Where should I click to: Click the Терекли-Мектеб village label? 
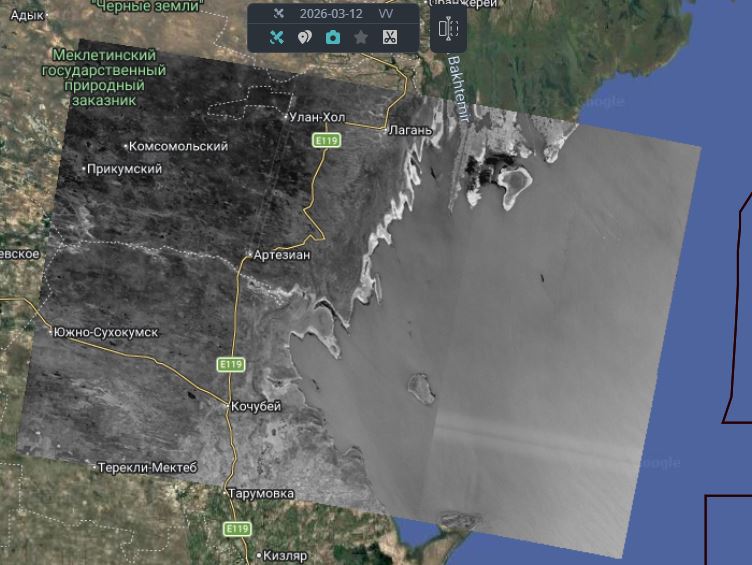pos(150,467)
